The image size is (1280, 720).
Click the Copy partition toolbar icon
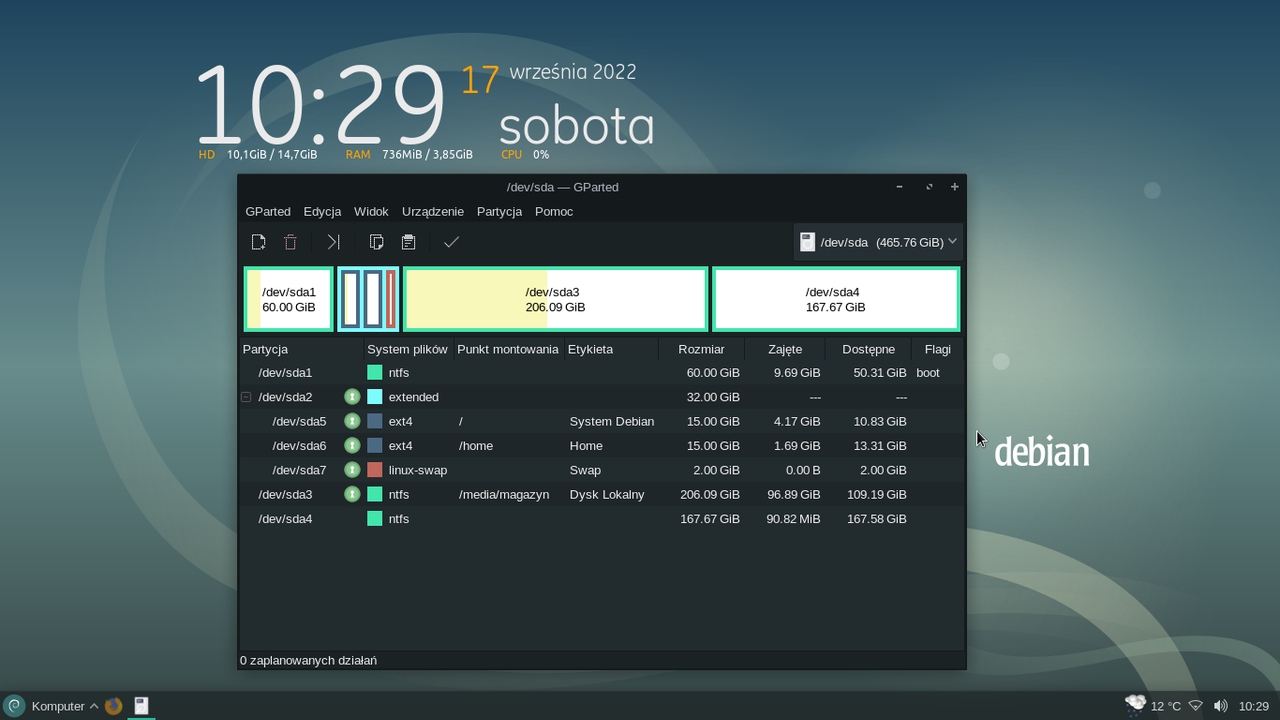click(377, 242)
